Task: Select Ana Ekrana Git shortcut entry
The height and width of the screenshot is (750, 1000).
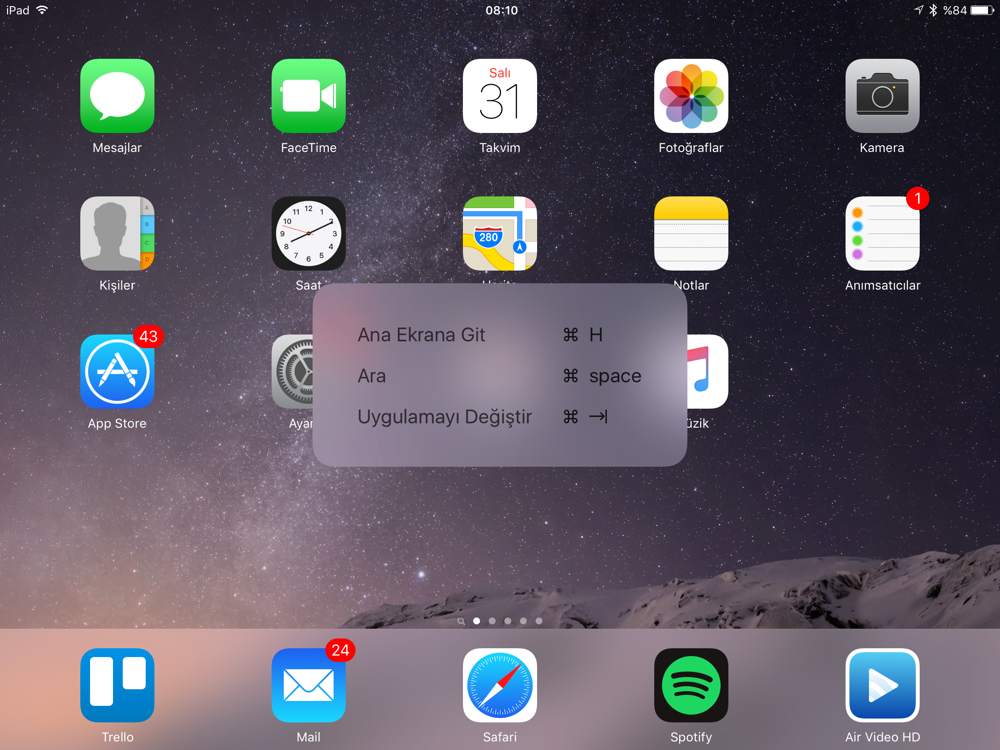Action: 421,335
